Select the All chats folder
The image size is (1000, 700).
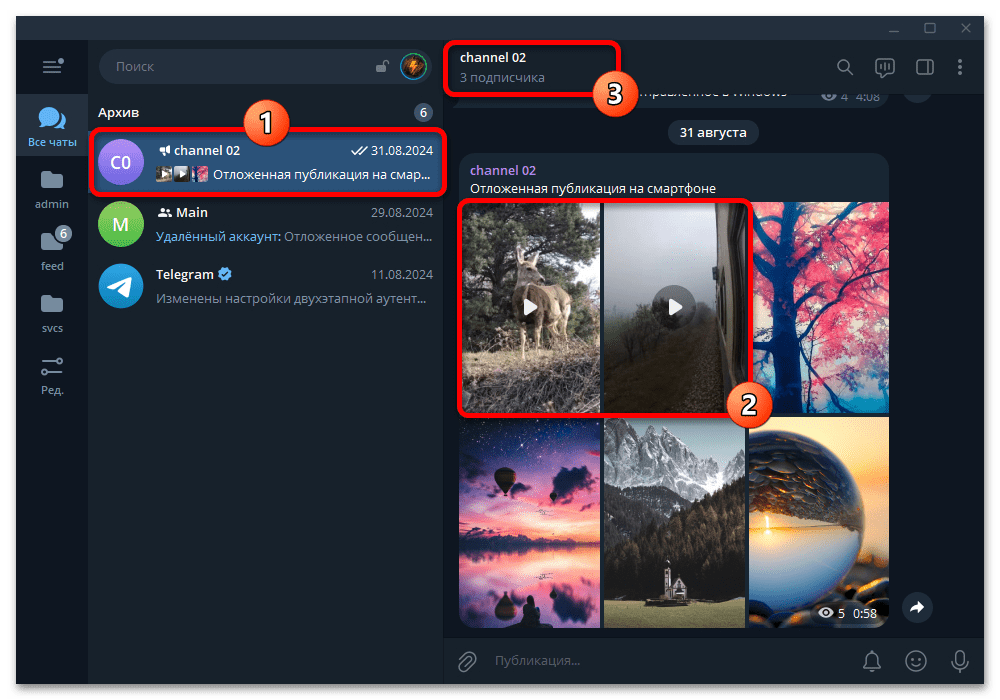point(52,126)
